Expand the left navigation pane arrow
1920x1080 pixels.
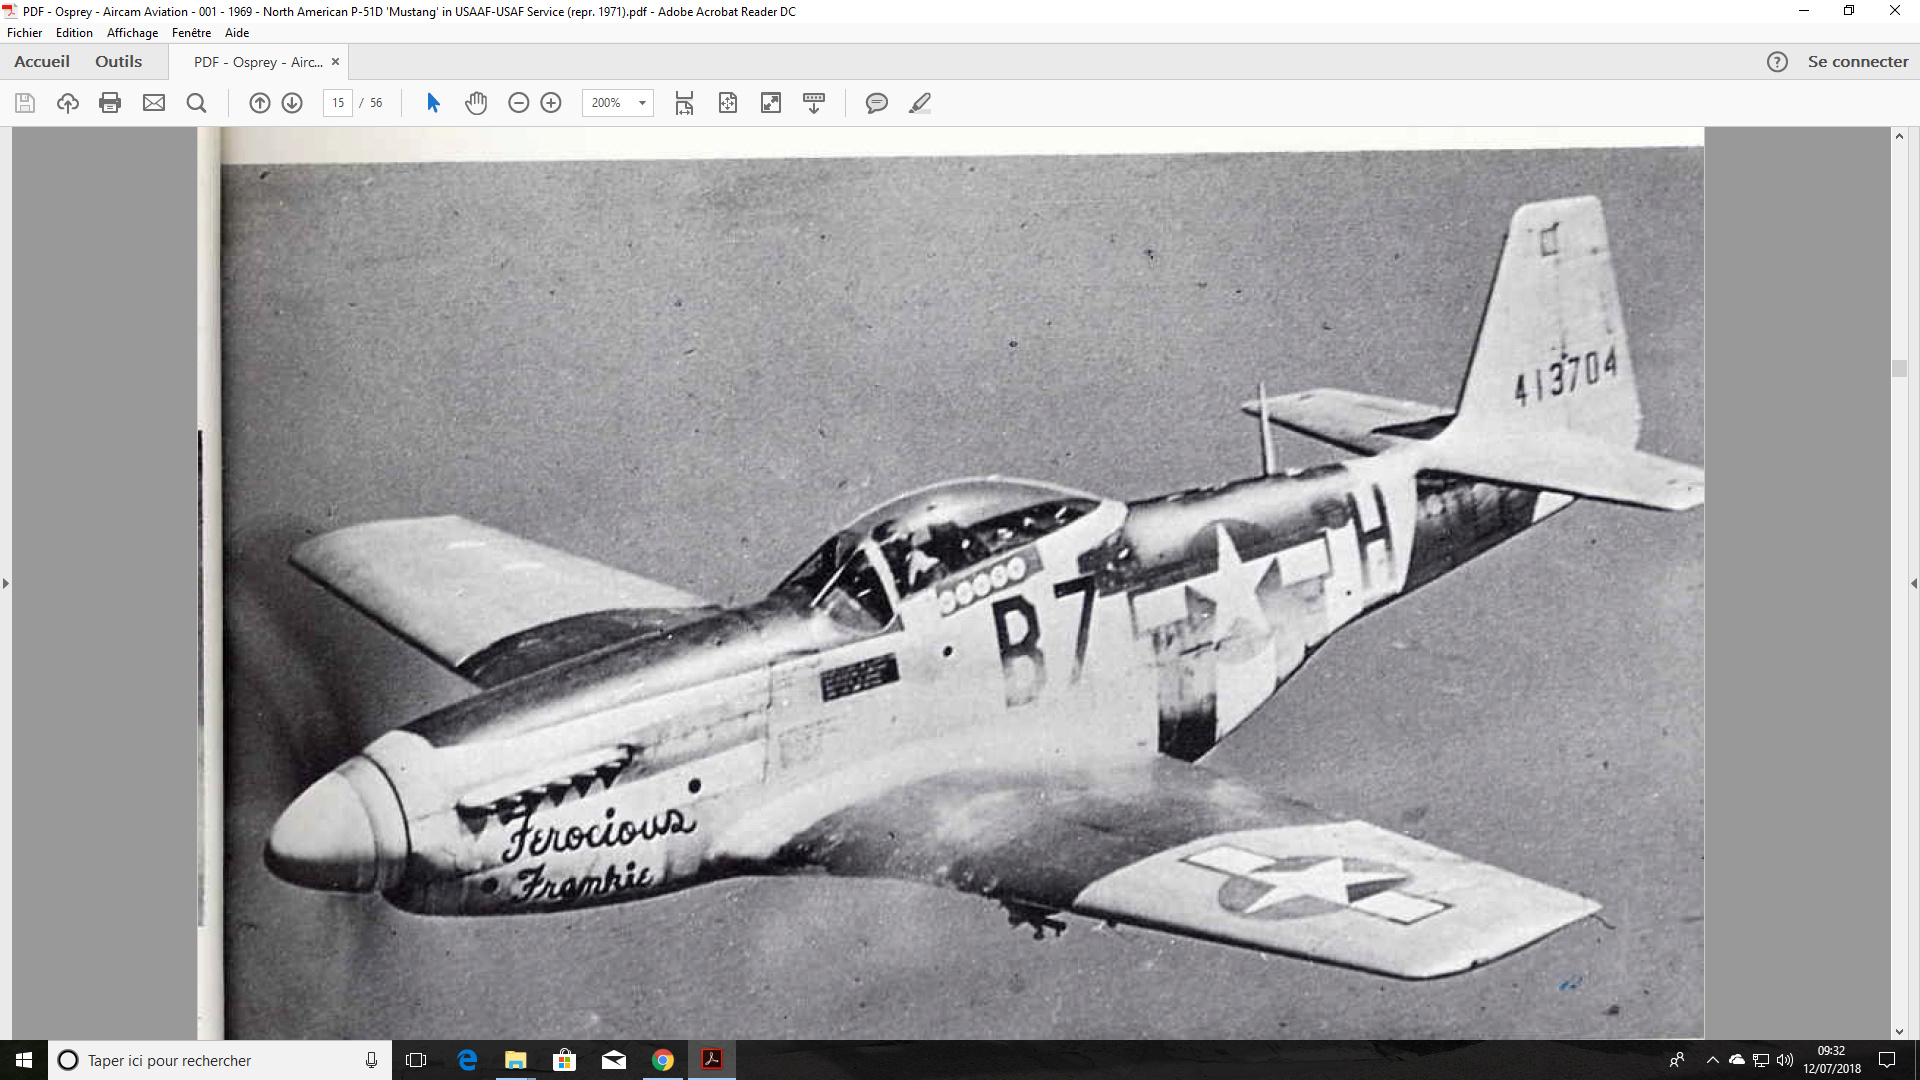coord(6,583)
